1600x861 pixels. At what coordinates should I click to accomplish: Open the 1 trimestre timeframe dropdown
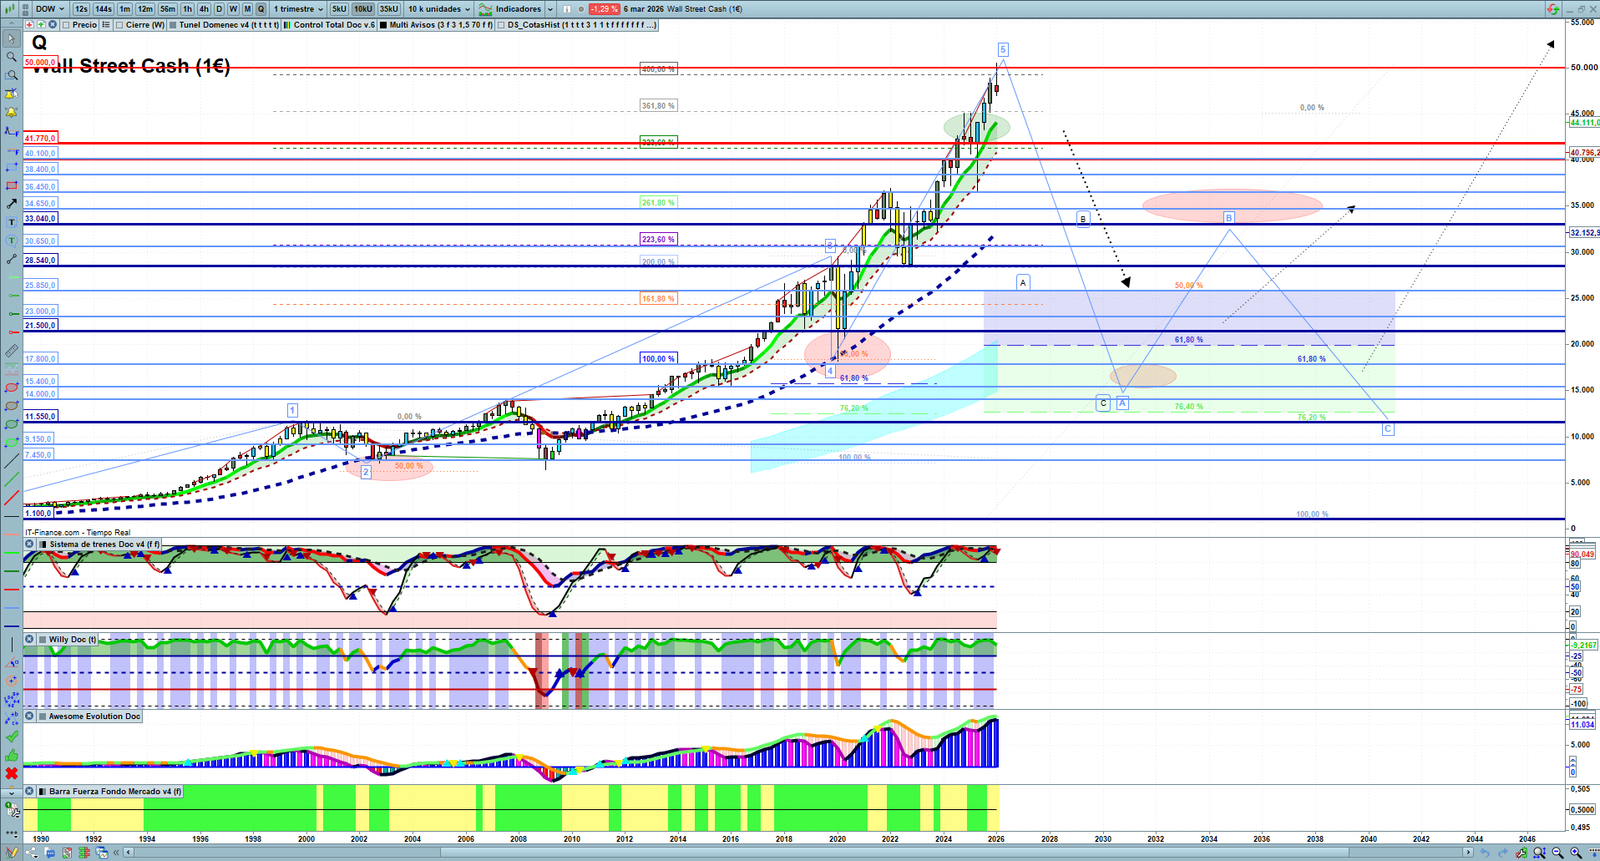[298, 9]
